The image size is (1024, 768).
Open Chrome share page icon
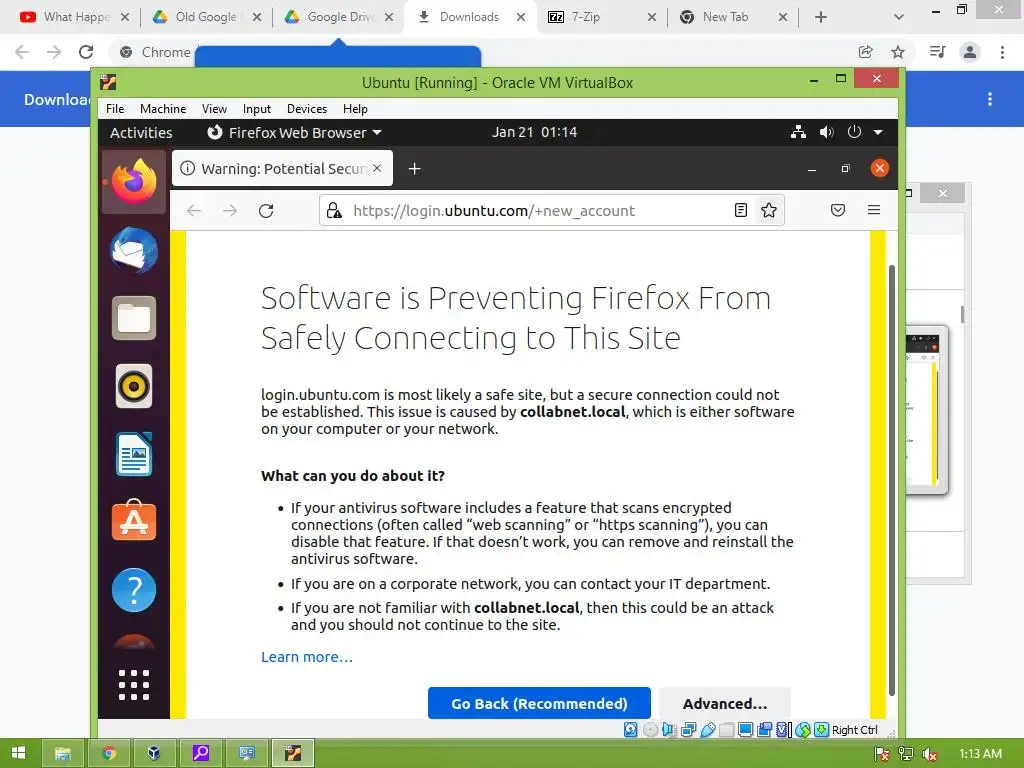[x=866, y=52]
